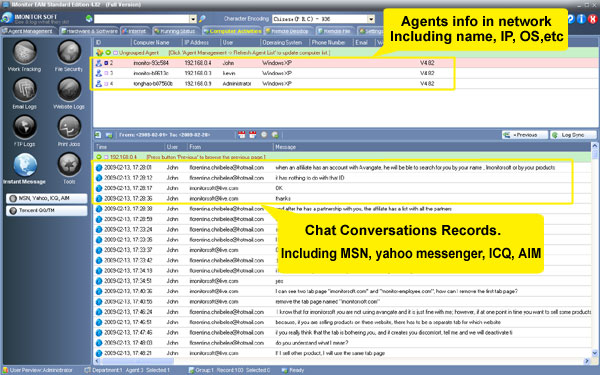
Task: Click inside the search text field
Action: tap(142, 19)
